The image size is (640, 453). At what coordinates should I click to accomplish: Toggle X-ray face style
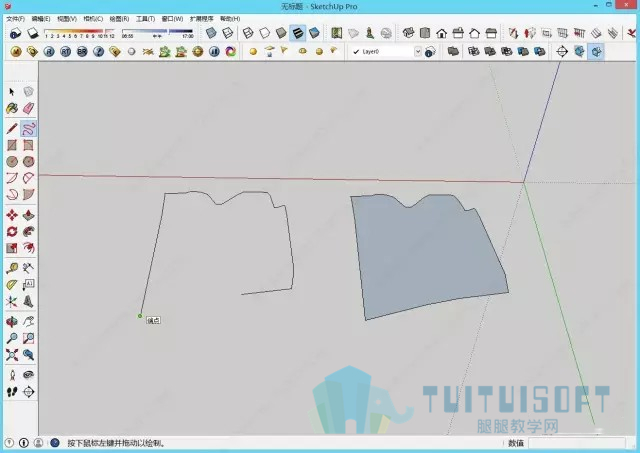coord(211,33)
